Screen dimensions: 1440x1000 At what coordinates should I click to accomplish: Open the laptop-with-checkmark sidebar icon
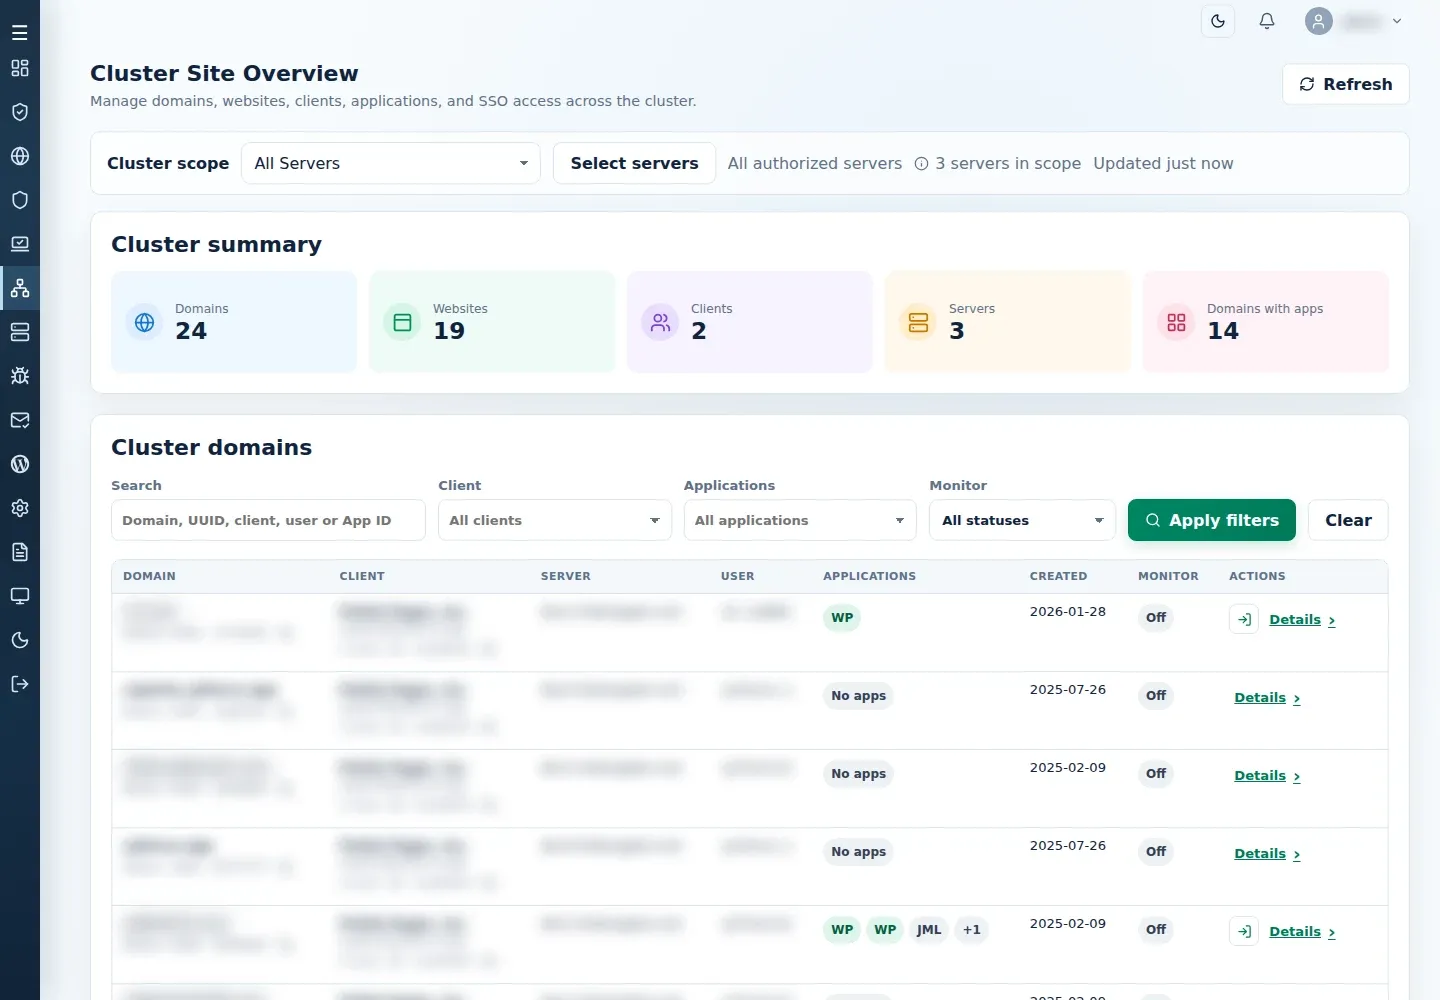pos(20,244)
